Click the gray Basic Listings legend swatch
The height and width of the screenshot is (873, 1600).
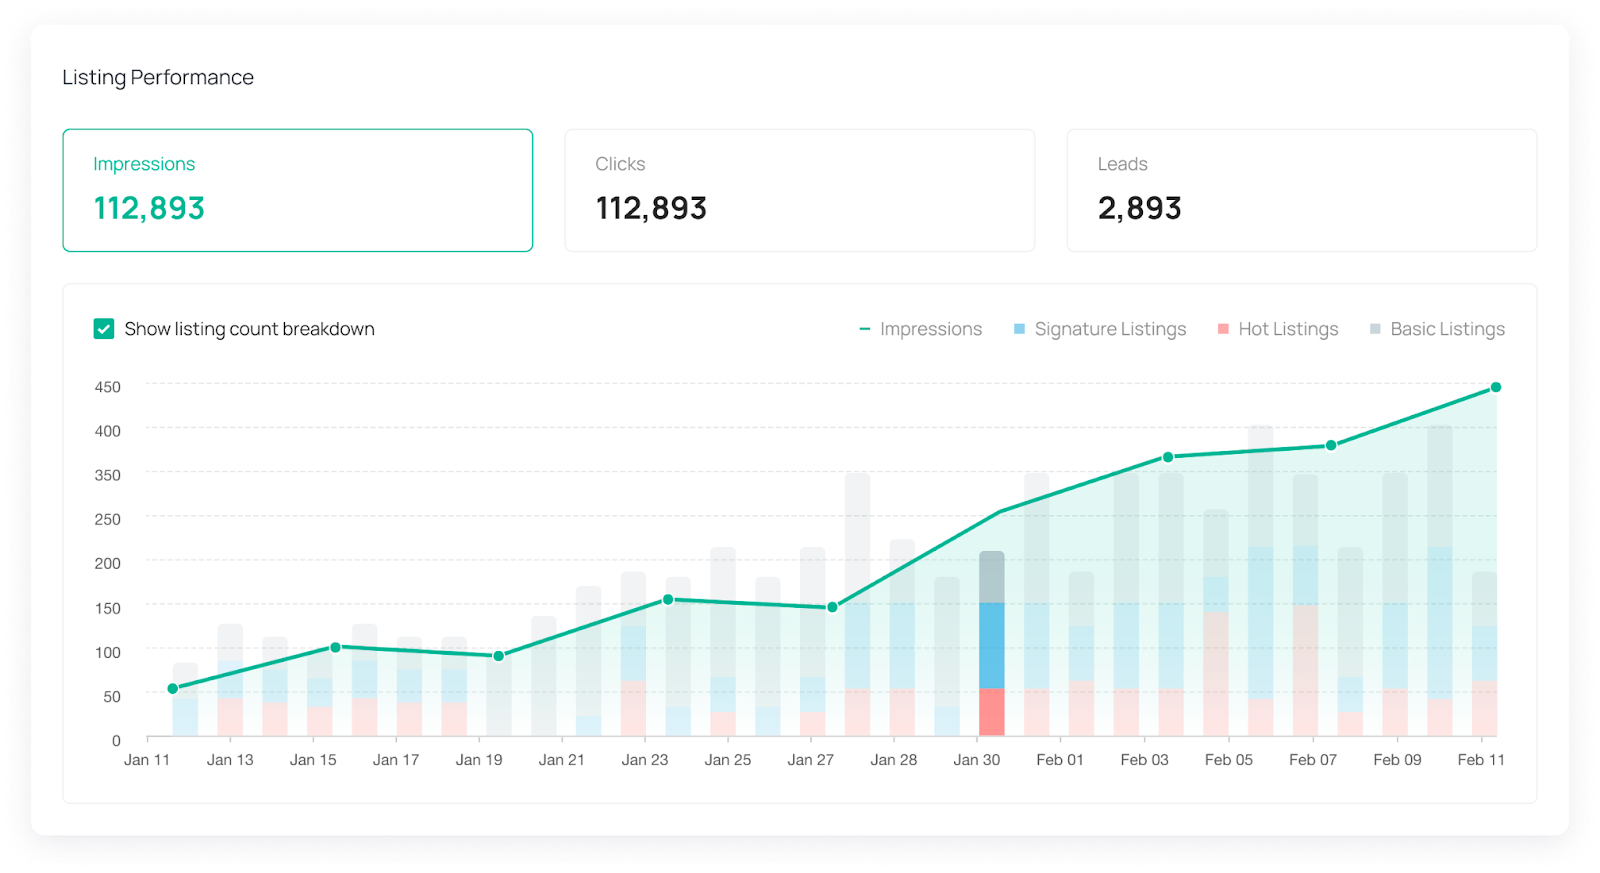click(1375, 329)
